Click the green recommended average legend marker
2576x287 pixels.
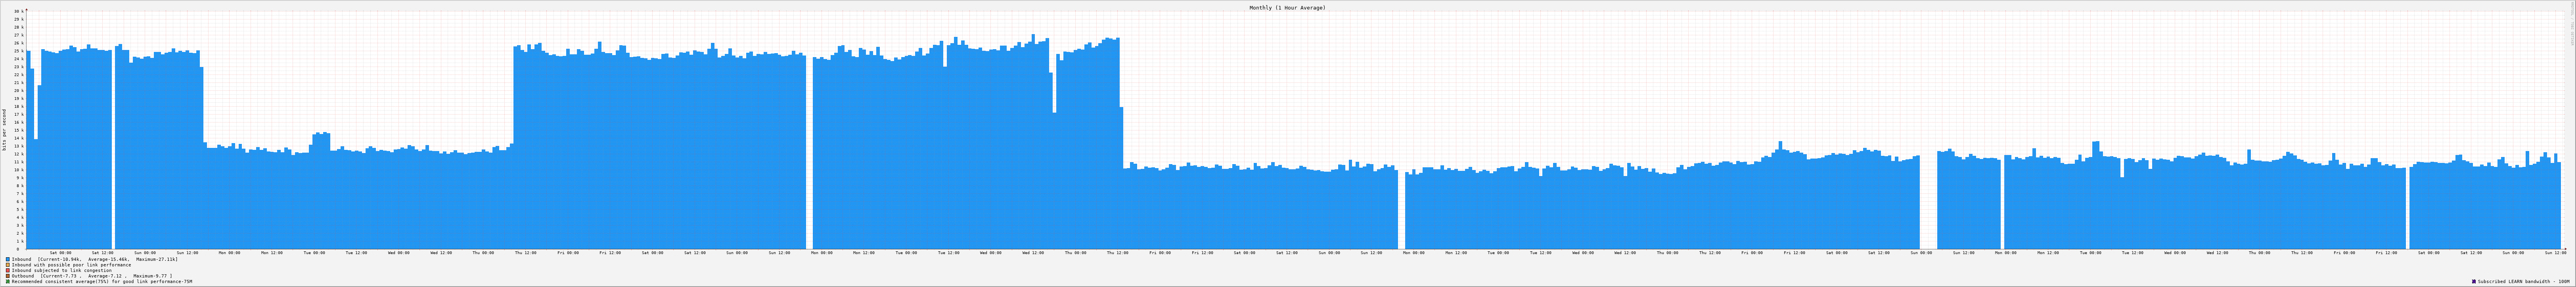tap(8, 282)
